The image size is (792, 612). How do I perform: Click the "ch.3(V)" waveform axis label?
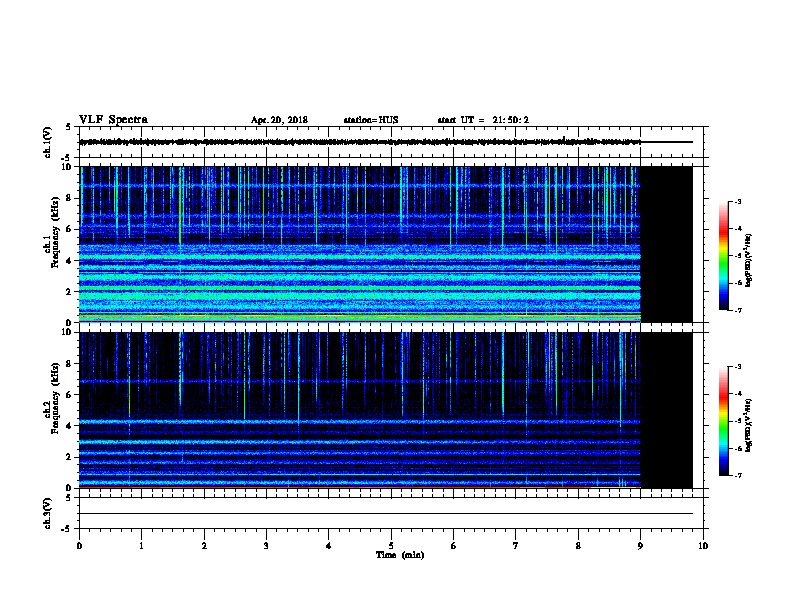[47, 513]
